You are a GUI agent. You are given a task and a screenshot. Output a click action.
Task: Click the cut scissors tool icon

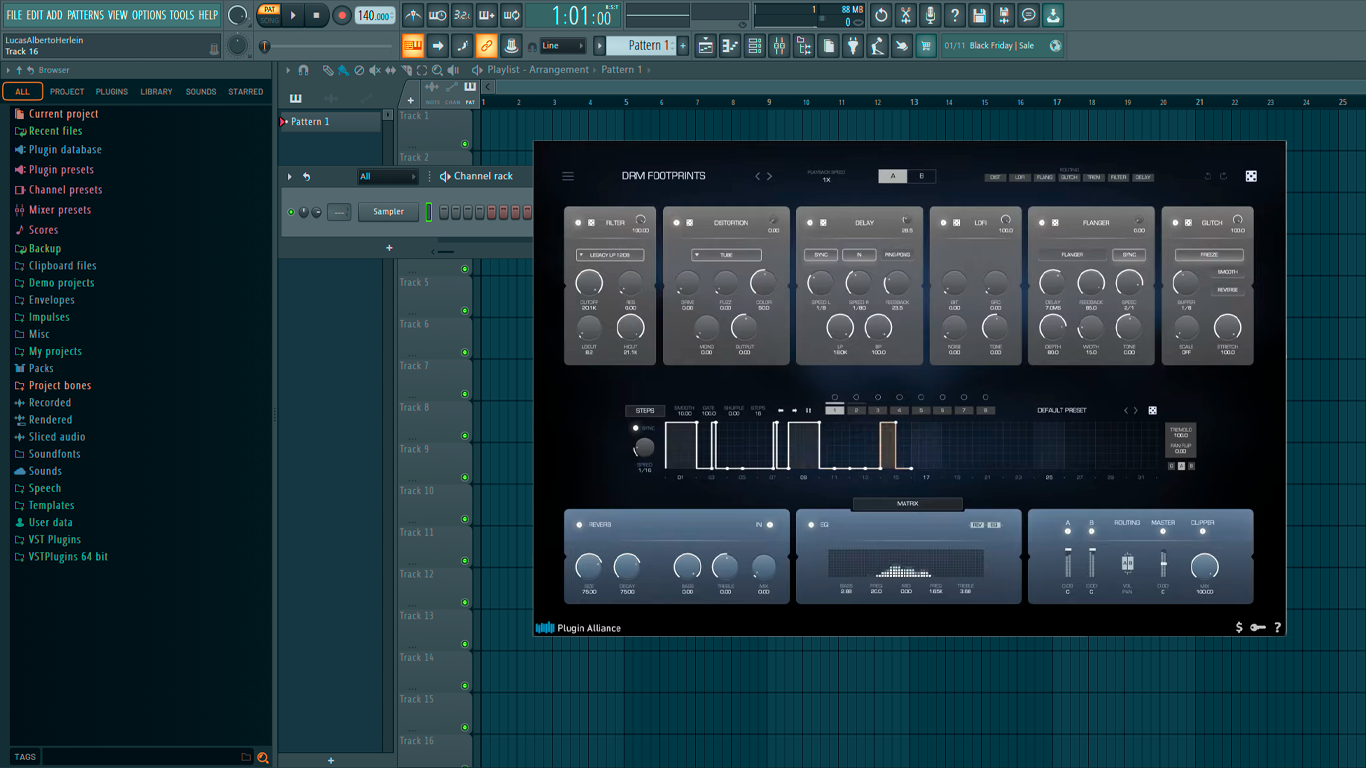pyautogui.click(x=905, y=15)
